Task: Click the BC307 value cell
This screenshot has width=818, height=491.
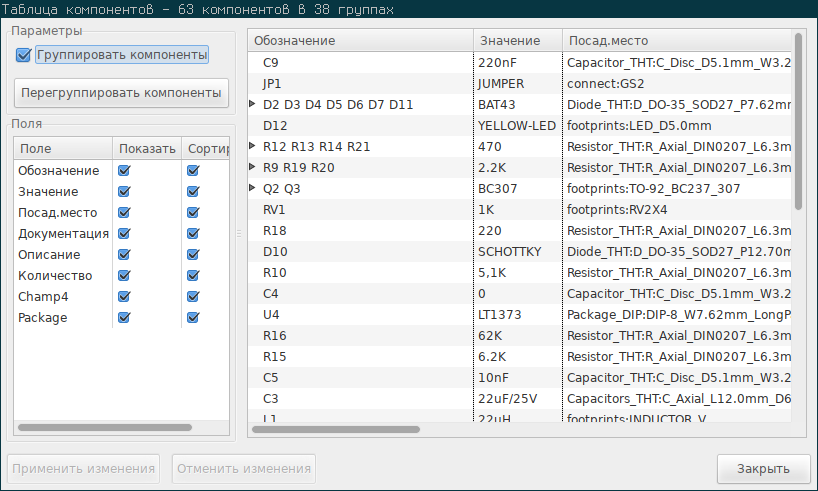Action: click(518, 188)
